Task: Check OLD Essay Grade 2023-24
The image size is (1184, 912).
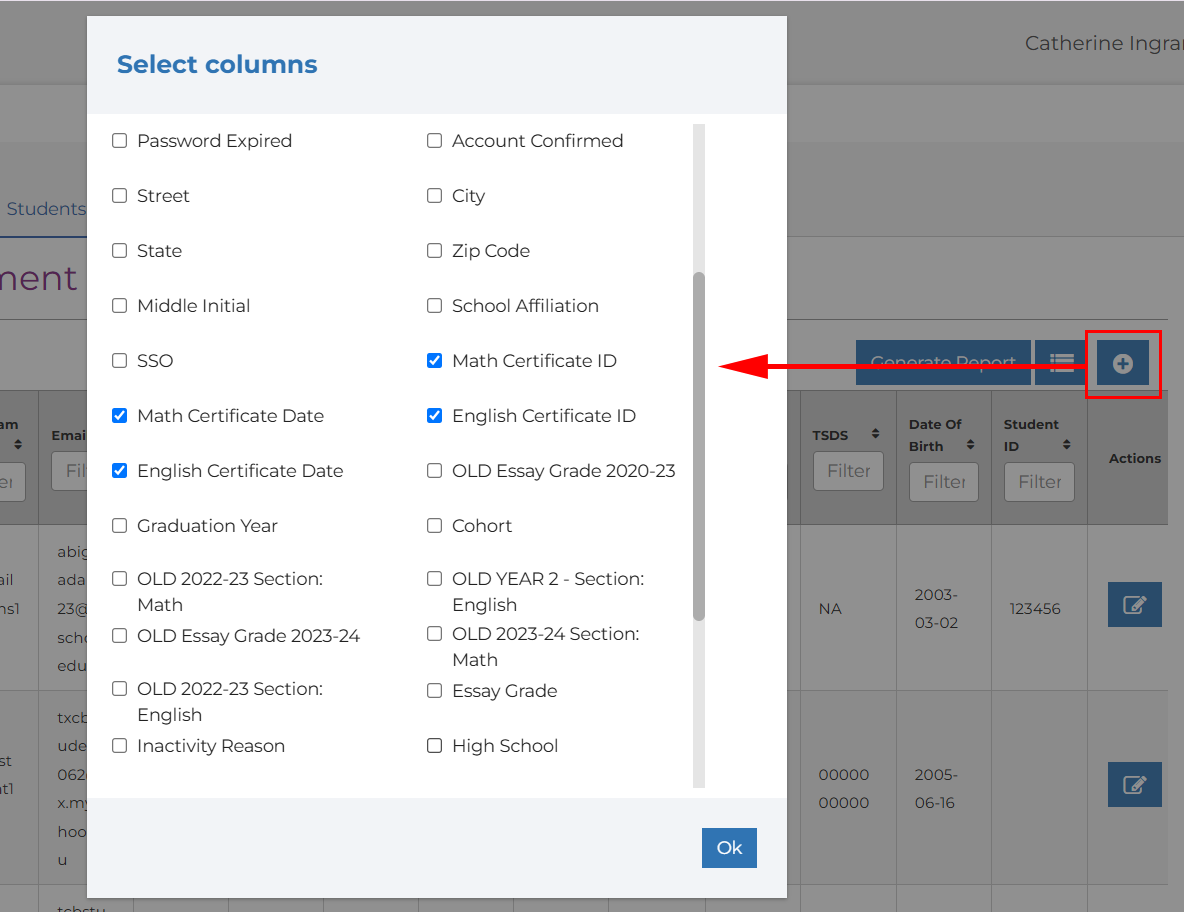Action: pos(119,636)
